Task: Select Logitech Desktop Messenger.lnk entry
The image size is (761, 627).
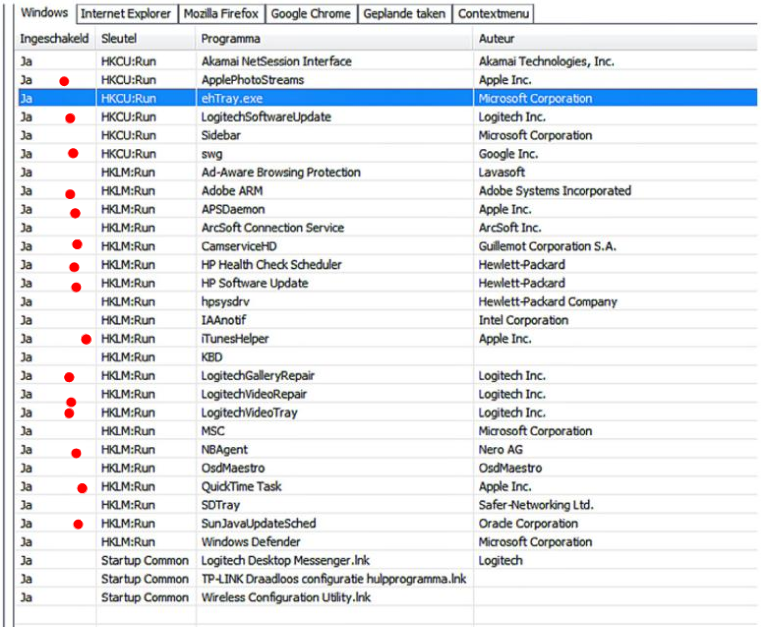Action: (388, 560)
